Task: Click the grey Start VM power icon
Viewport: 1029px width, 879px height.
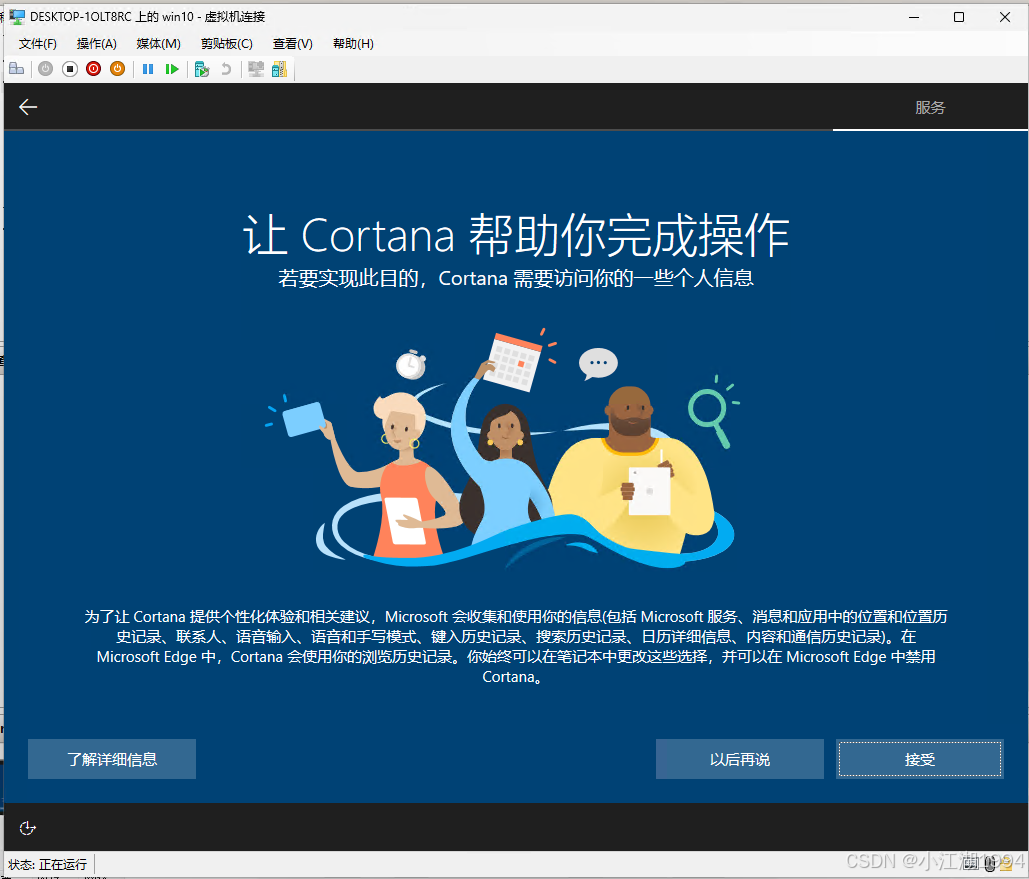Action: click(x=45, y=69)
